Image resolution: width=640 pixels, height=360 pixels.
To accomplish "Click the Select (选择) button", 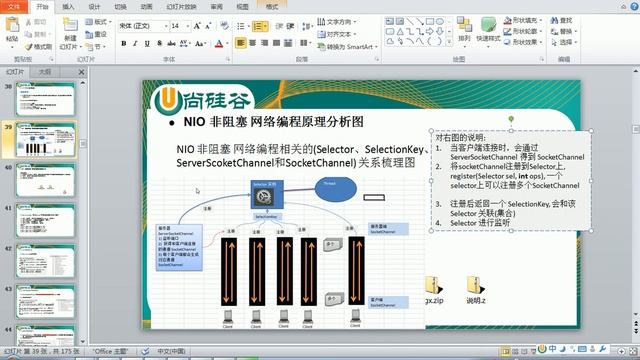I will pos(563,42).
